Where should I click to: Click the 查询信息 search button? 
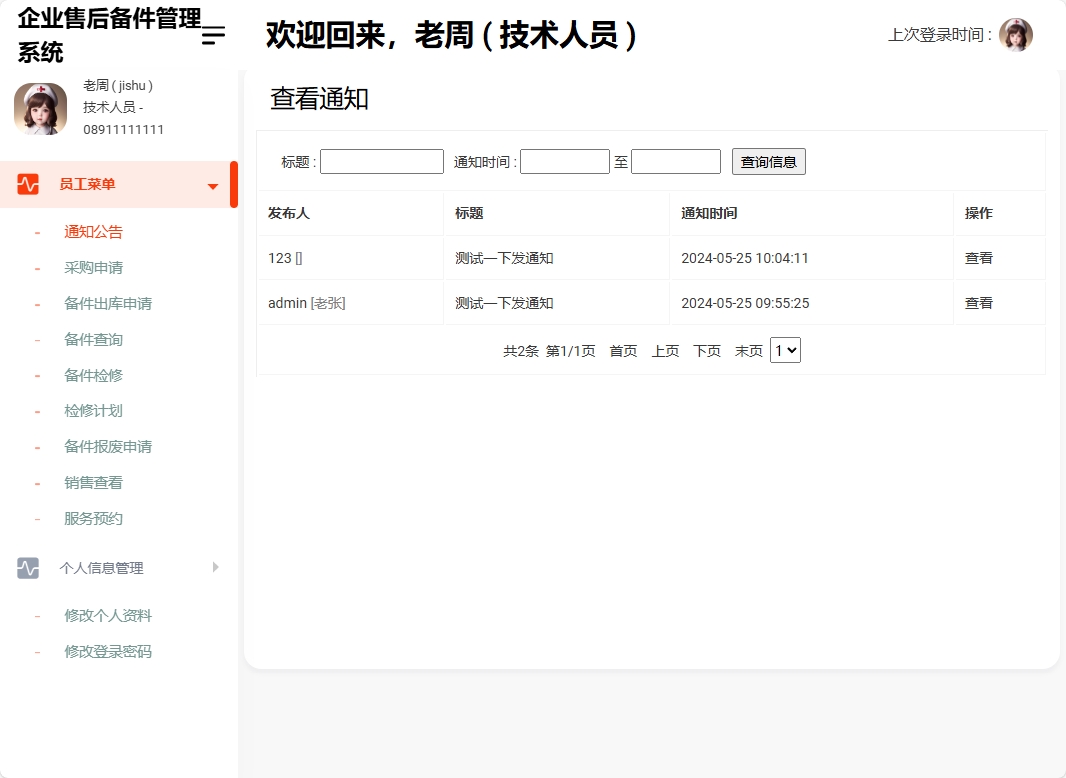click(768, 160)
